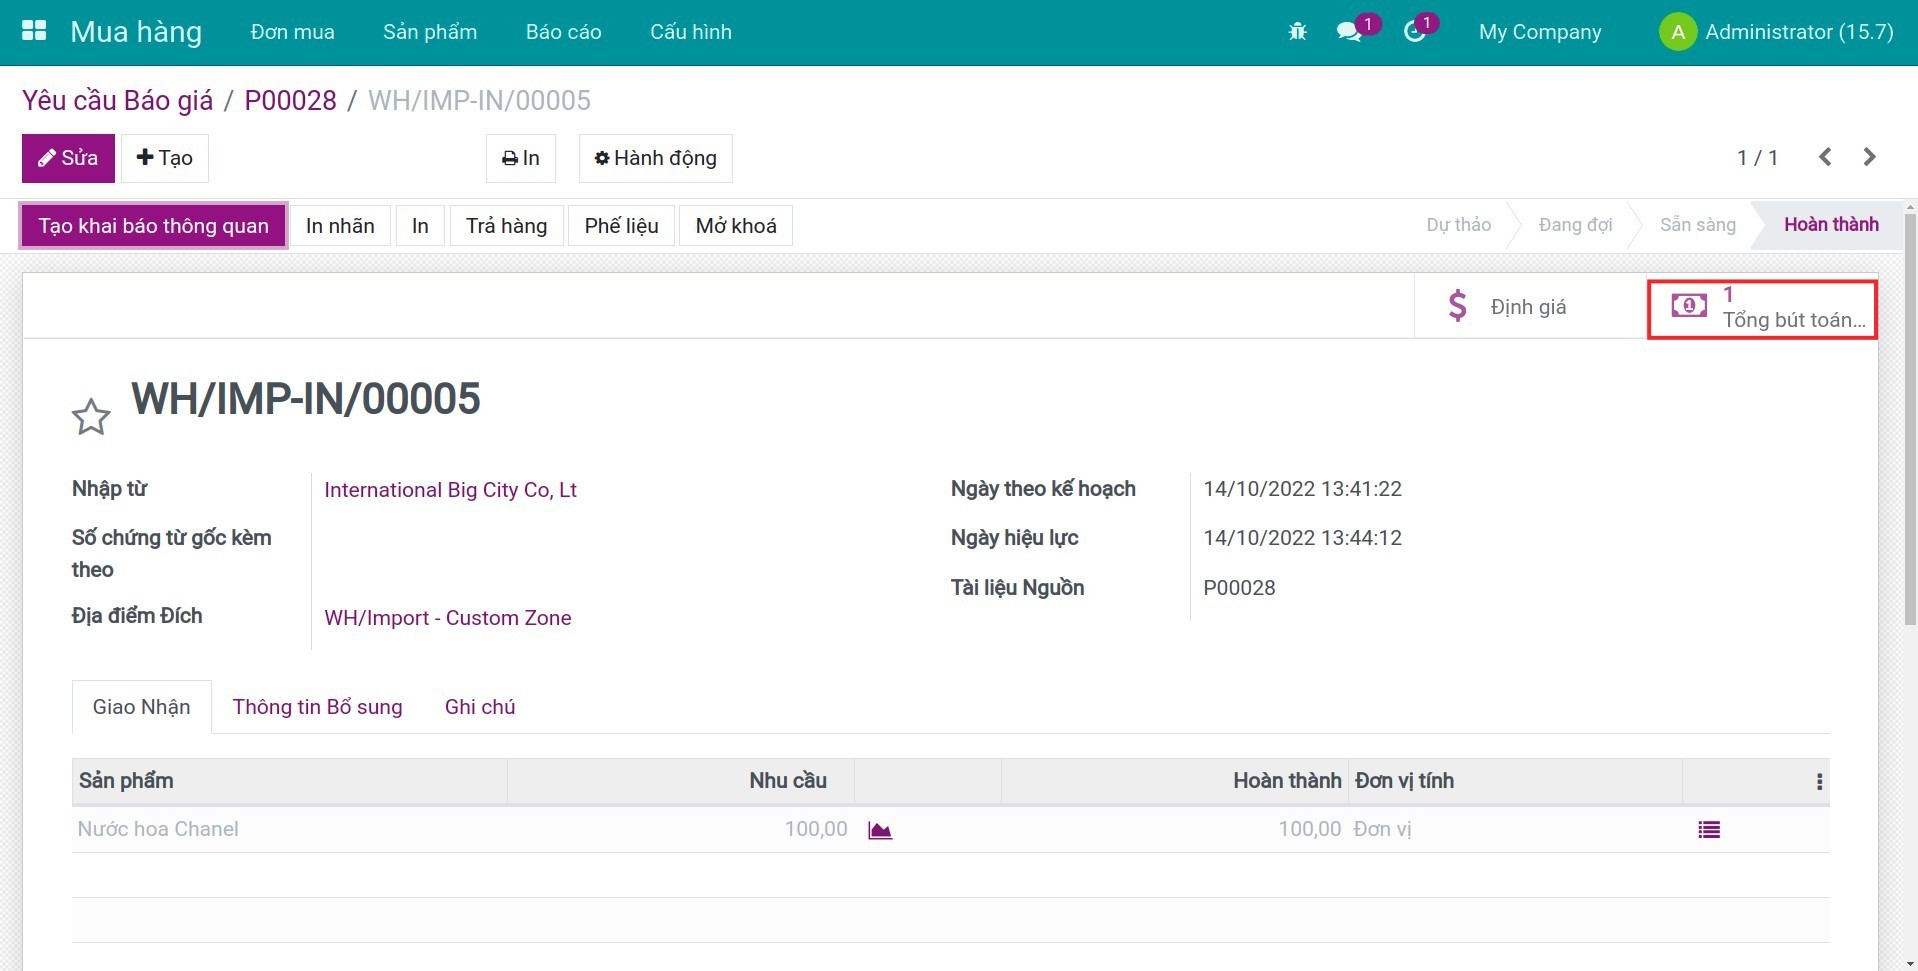The image size is (1918, 971).
Task: Open the conversations chat icon
Action: pyautogui.click(x=1349, y=32)
